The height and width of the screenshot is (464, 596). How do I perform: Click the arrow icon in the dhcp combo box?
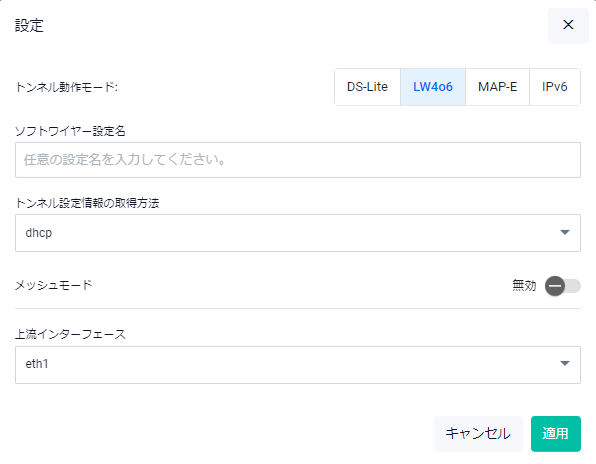point(565,232)
